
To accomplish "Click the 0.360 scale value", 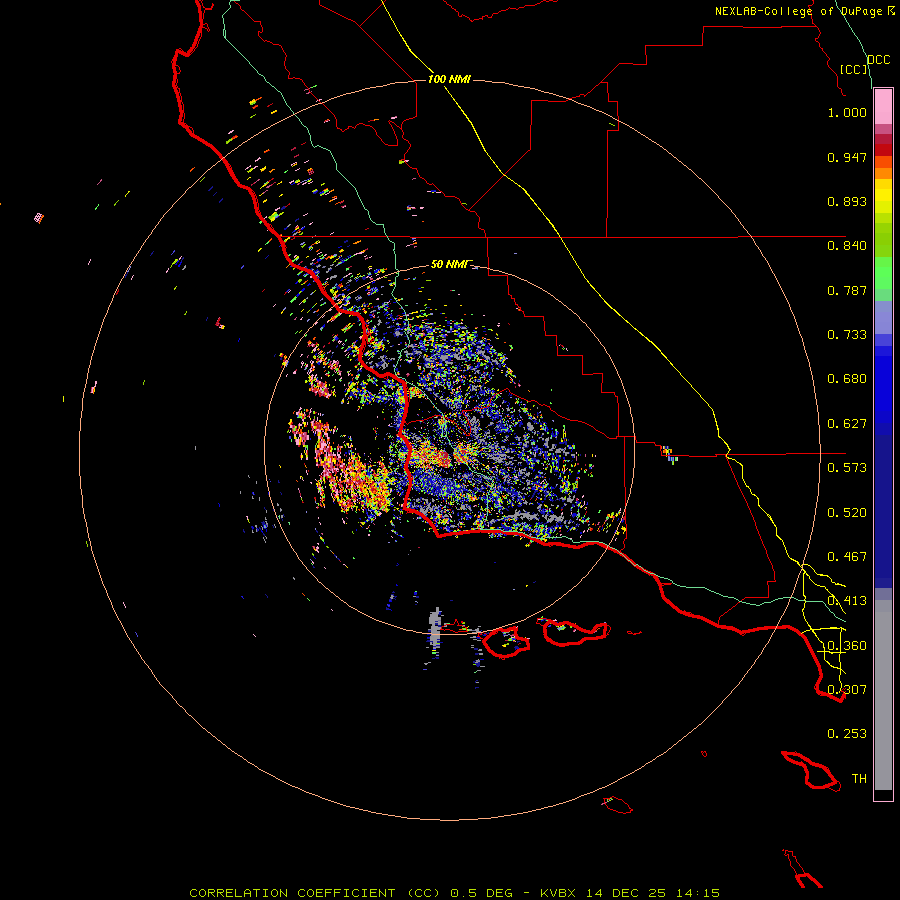I will [x=847, y=646].
